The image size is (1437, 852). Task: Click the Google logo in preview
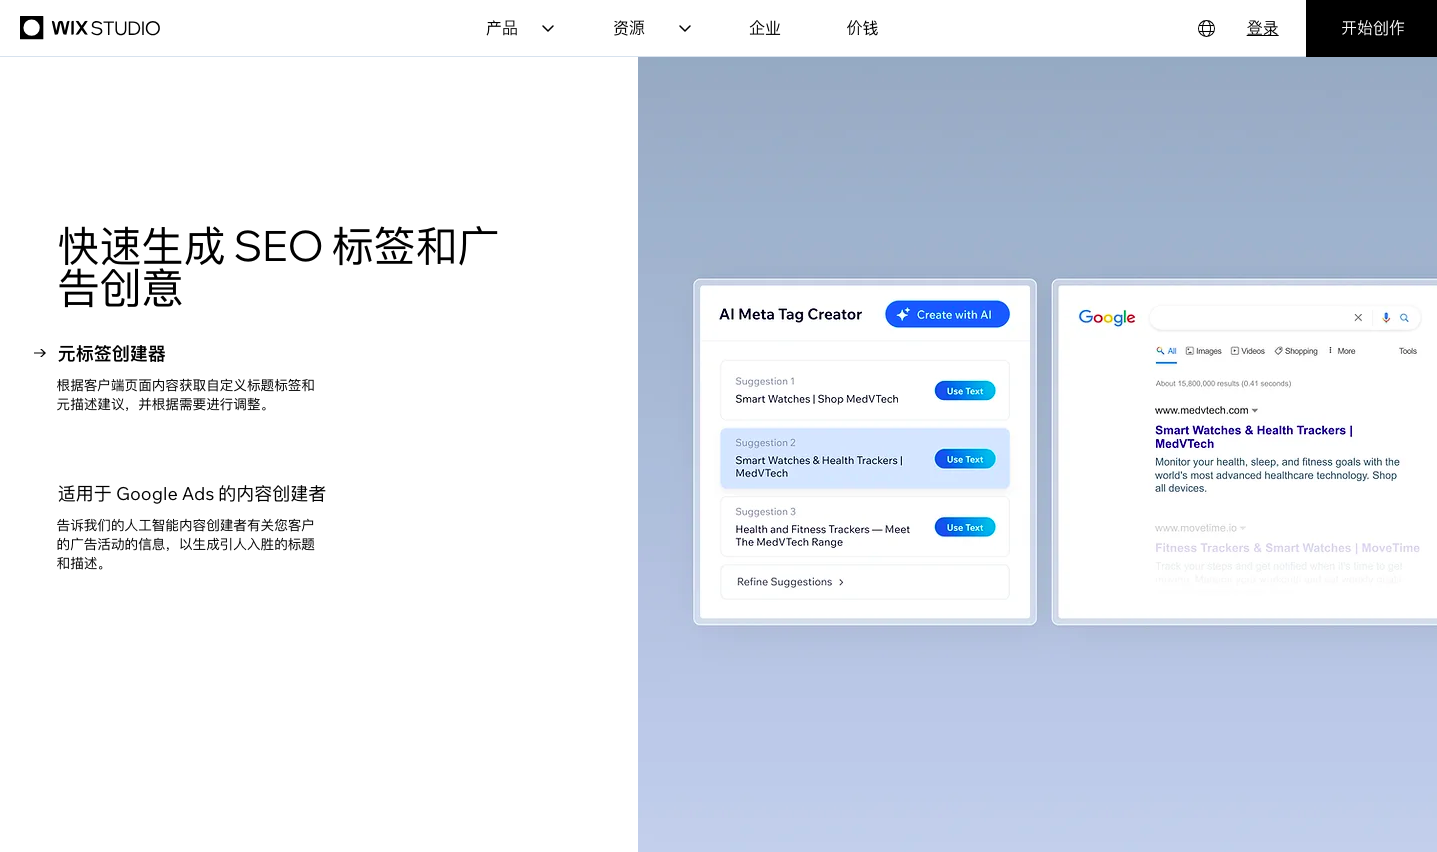(x=1106, y=317)
